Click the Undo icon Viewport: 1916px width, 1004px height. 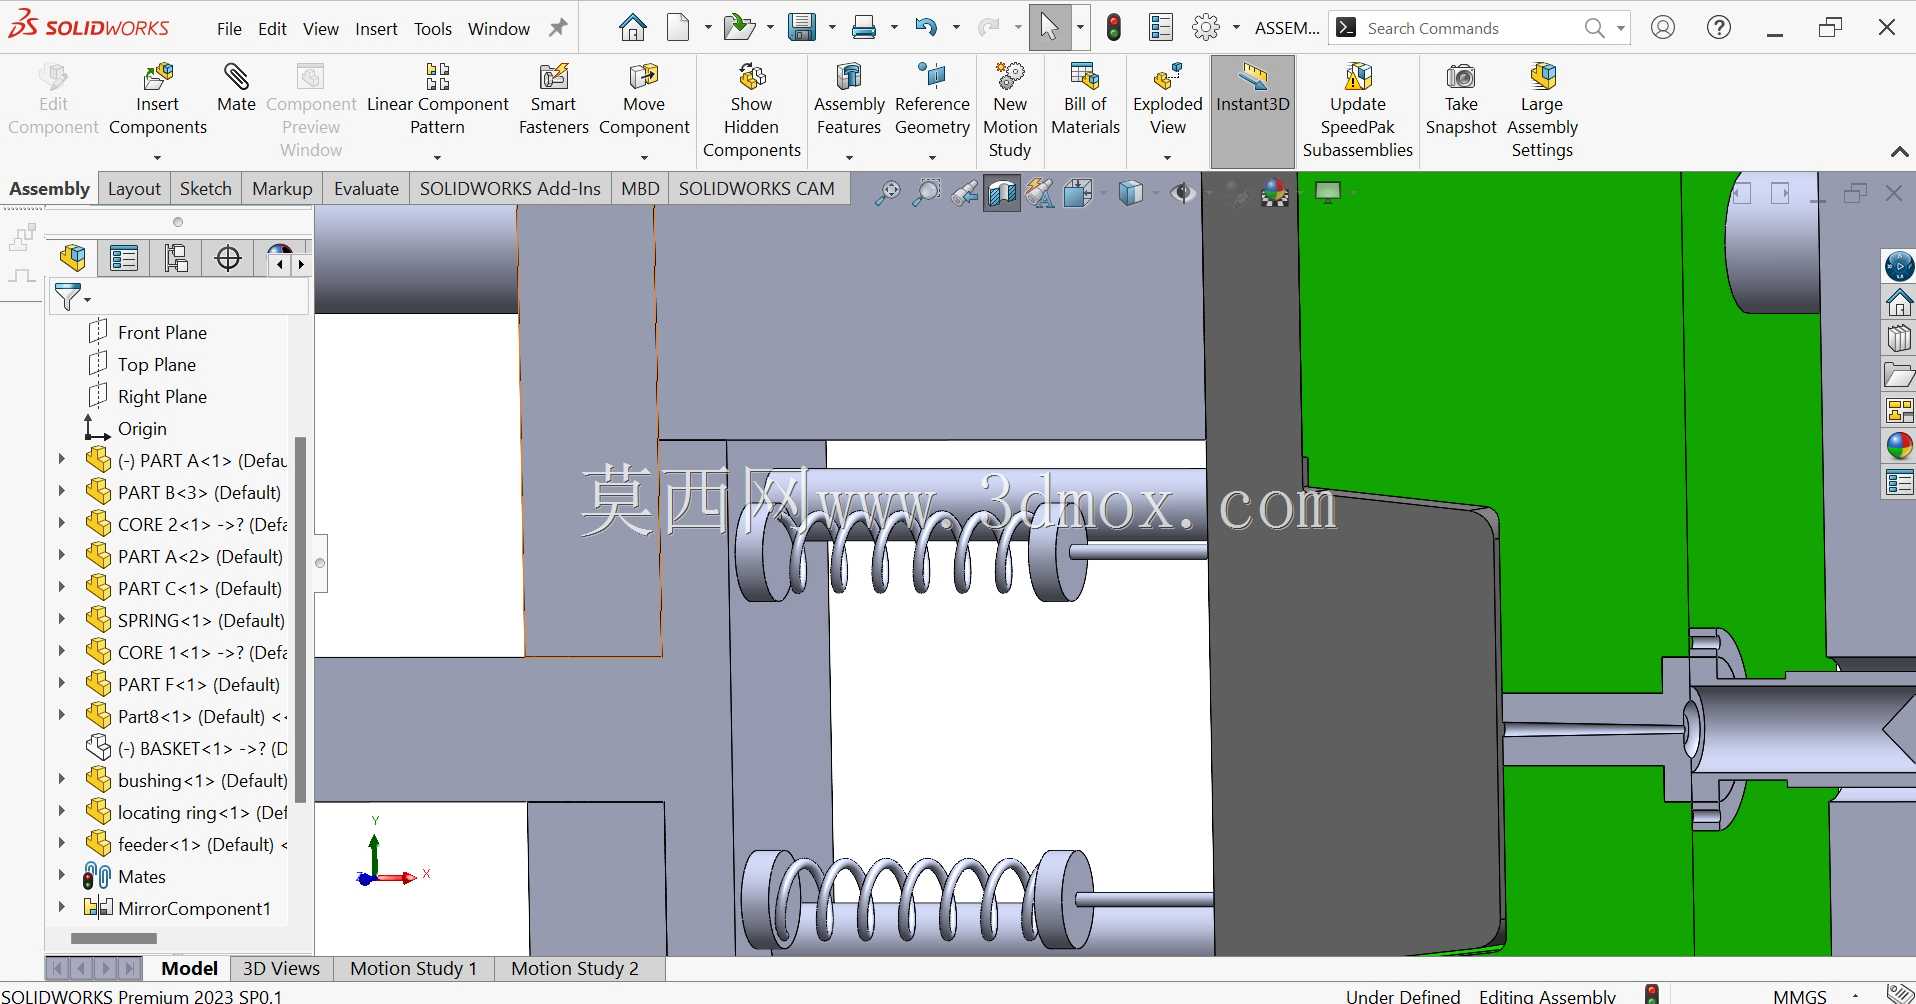[x=926, y=28]
